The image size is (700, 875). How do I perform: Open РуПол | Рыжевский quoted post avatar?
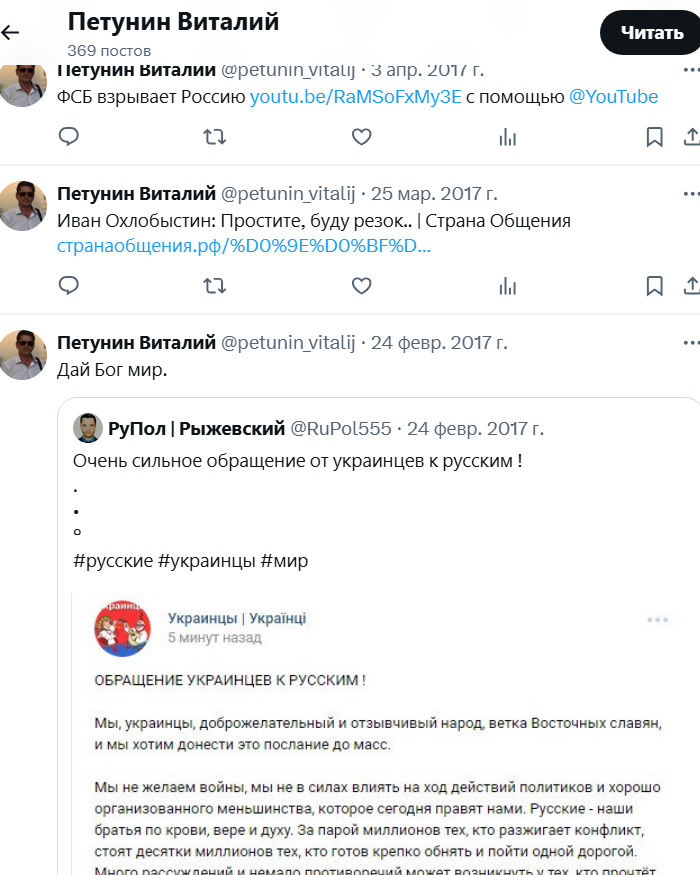(x=88, y=428)
